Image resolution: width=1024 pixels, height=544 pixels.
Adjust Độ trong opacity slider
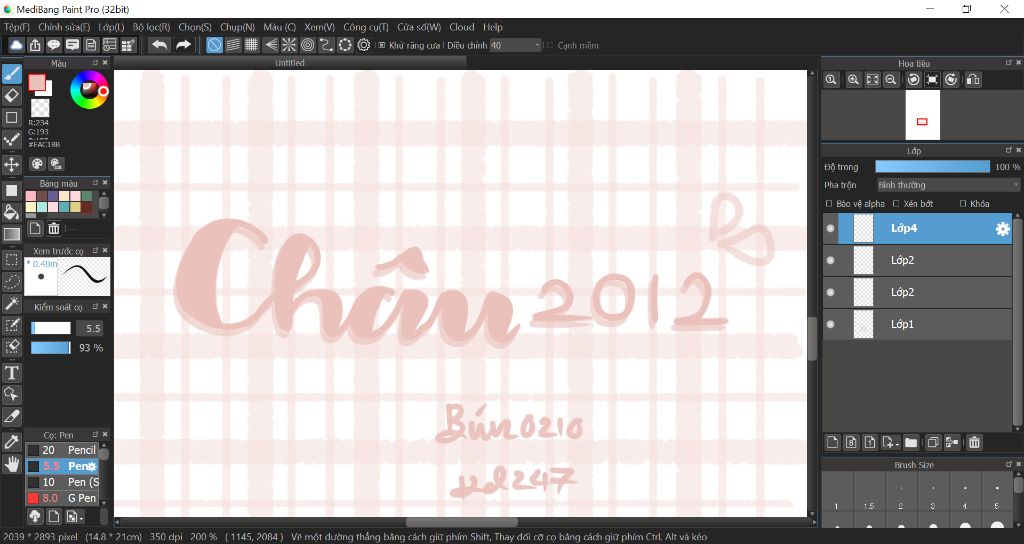933,167
